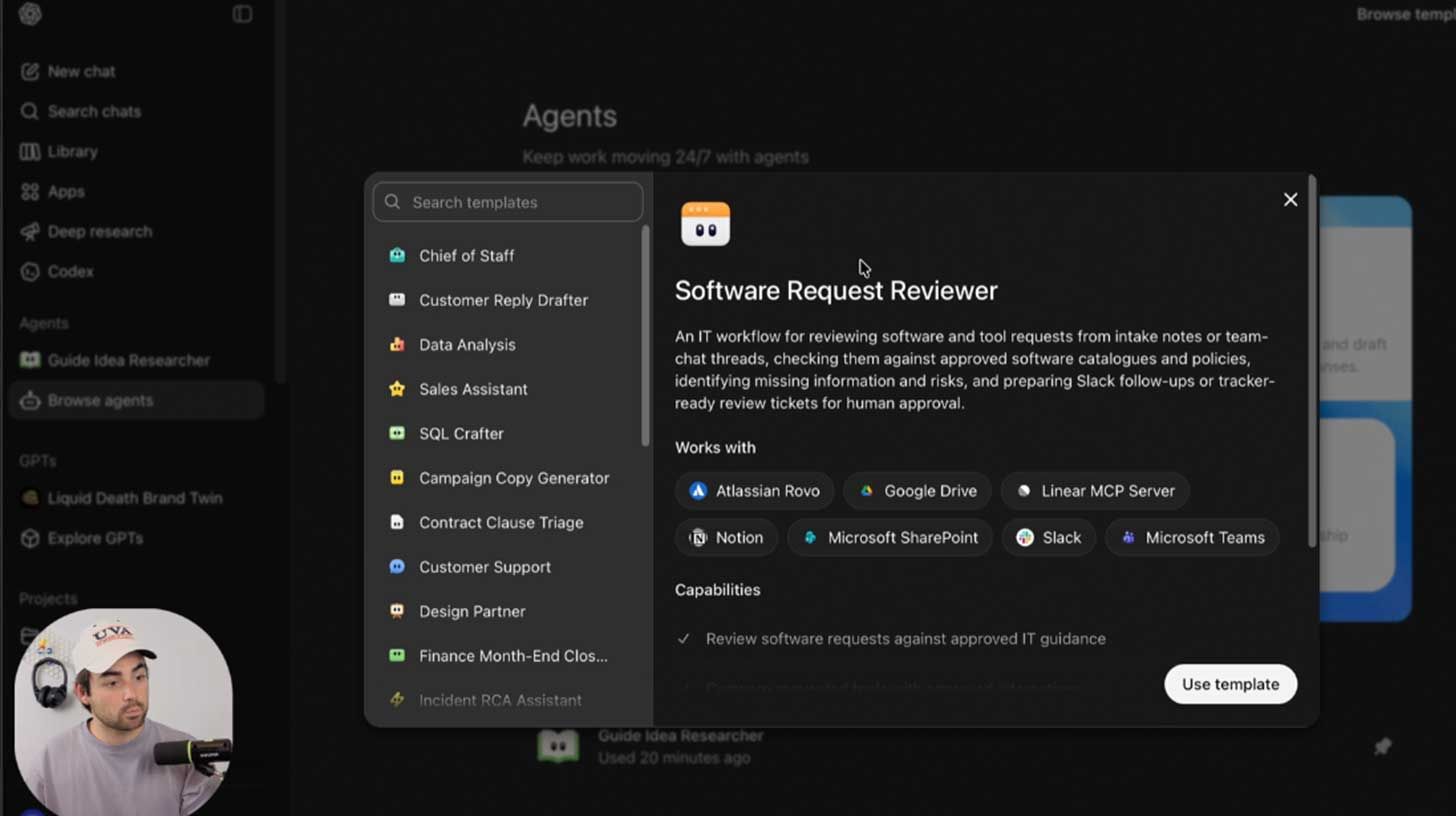Click the Software Request Reviewer robot icon
The width and height of the screenshot is (1456, 816).
706,224
